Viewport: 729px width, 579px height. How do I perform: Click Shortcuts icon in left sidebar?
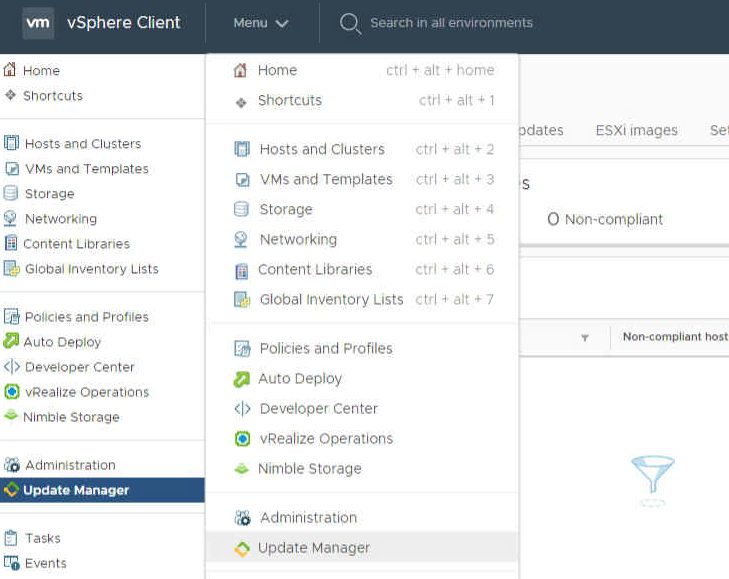(10, 95)
